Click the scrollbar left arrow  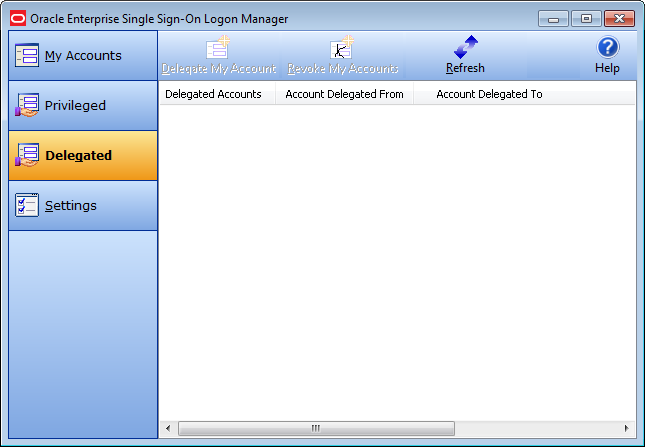coord(168,428)
